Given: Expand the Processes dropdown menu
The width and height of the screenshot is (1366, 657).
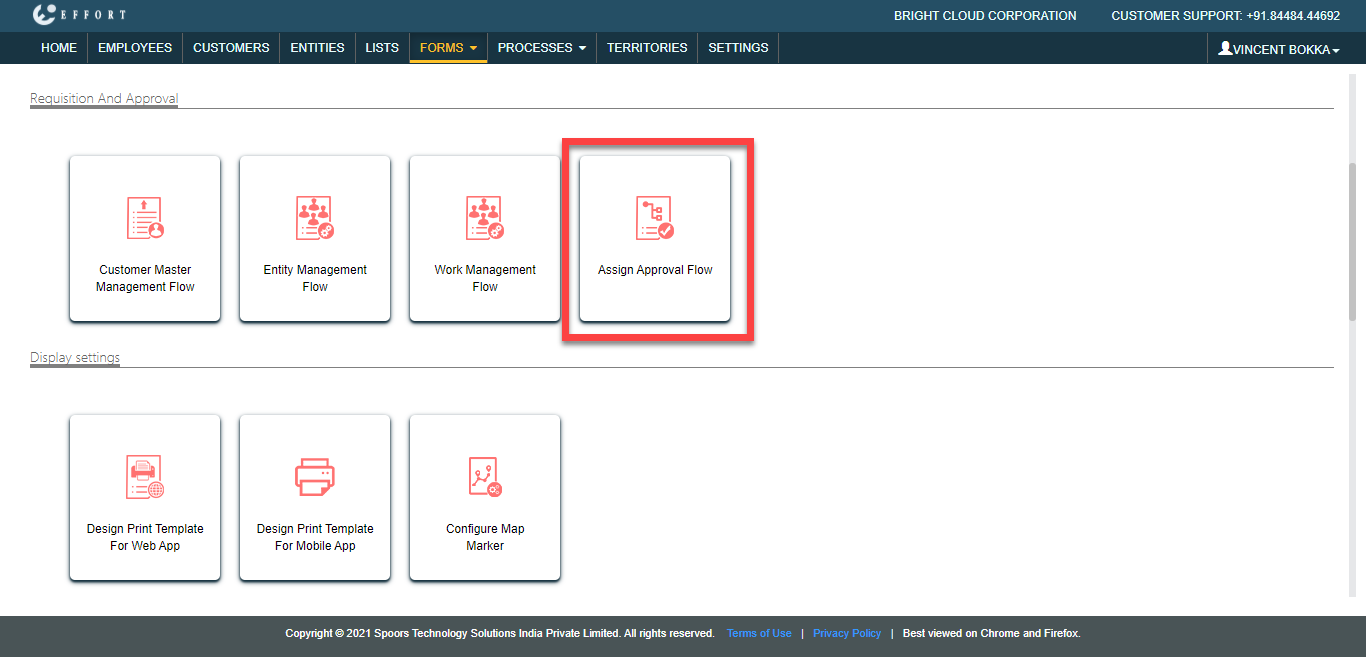Looking at the screenshot, I should [541, 48].
